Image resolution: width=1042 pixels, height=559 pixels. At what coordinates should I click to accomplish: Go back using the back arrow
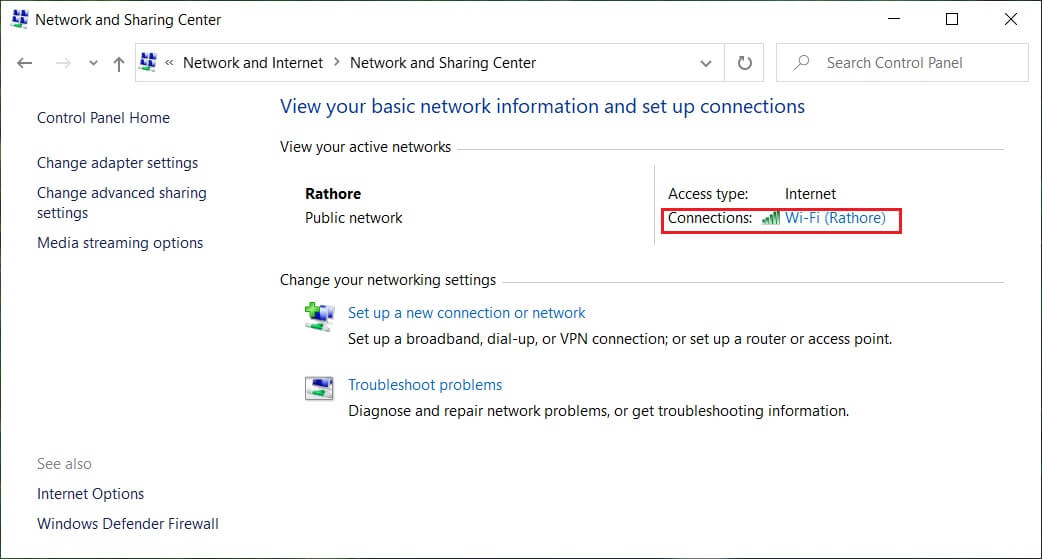(25, 63)
